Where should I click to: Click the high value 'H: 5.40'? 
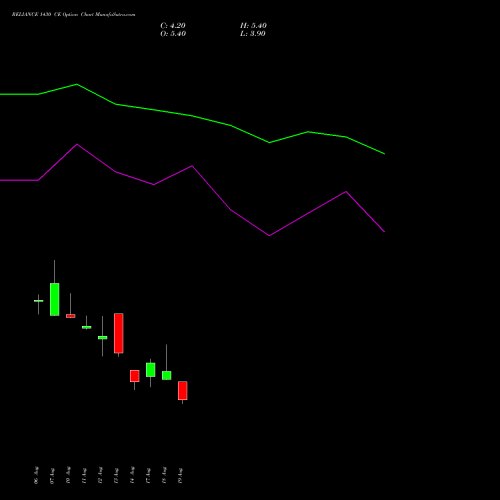(x=253, y=26)
